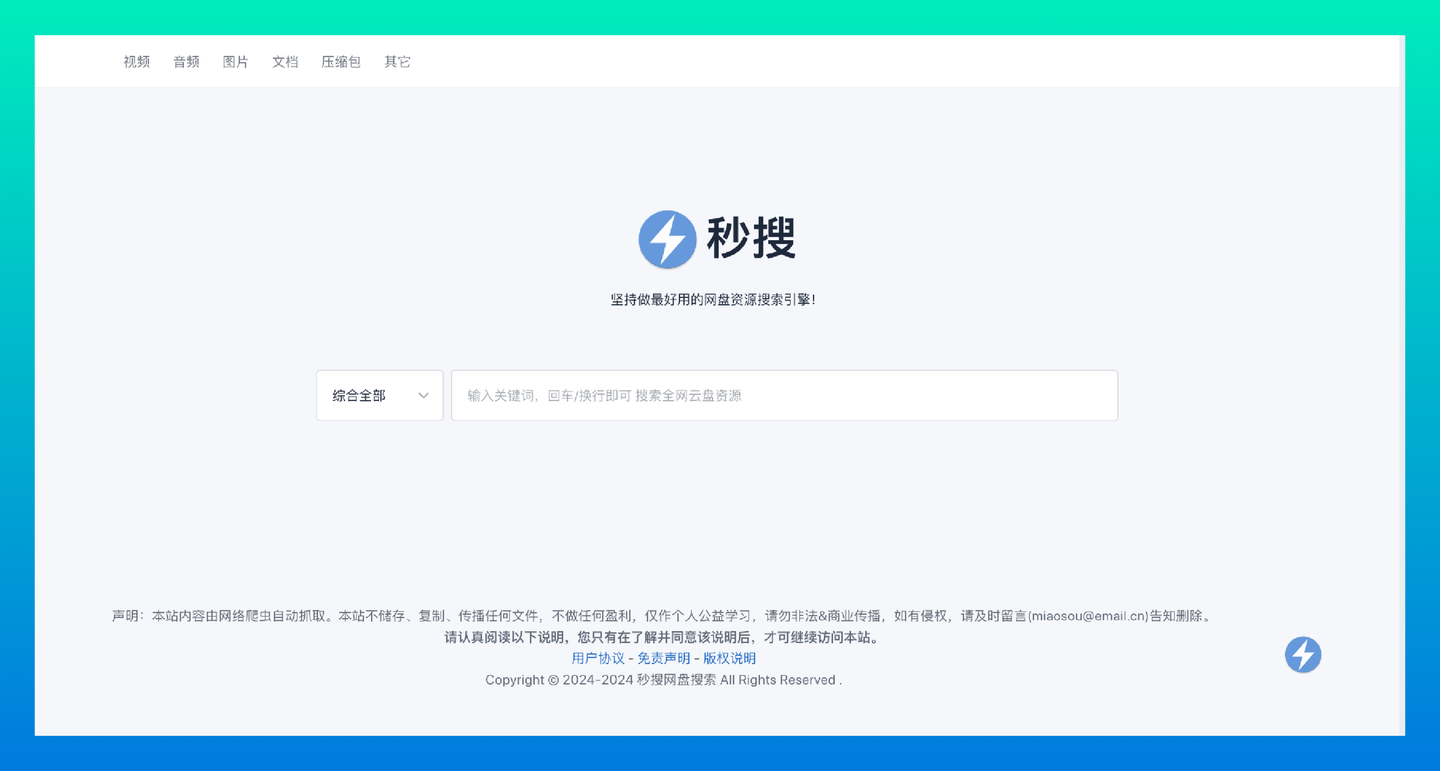This screenshot has height=771, width=1440.
Task: Select the 图片 navigation item
Action: coord(236,62)
